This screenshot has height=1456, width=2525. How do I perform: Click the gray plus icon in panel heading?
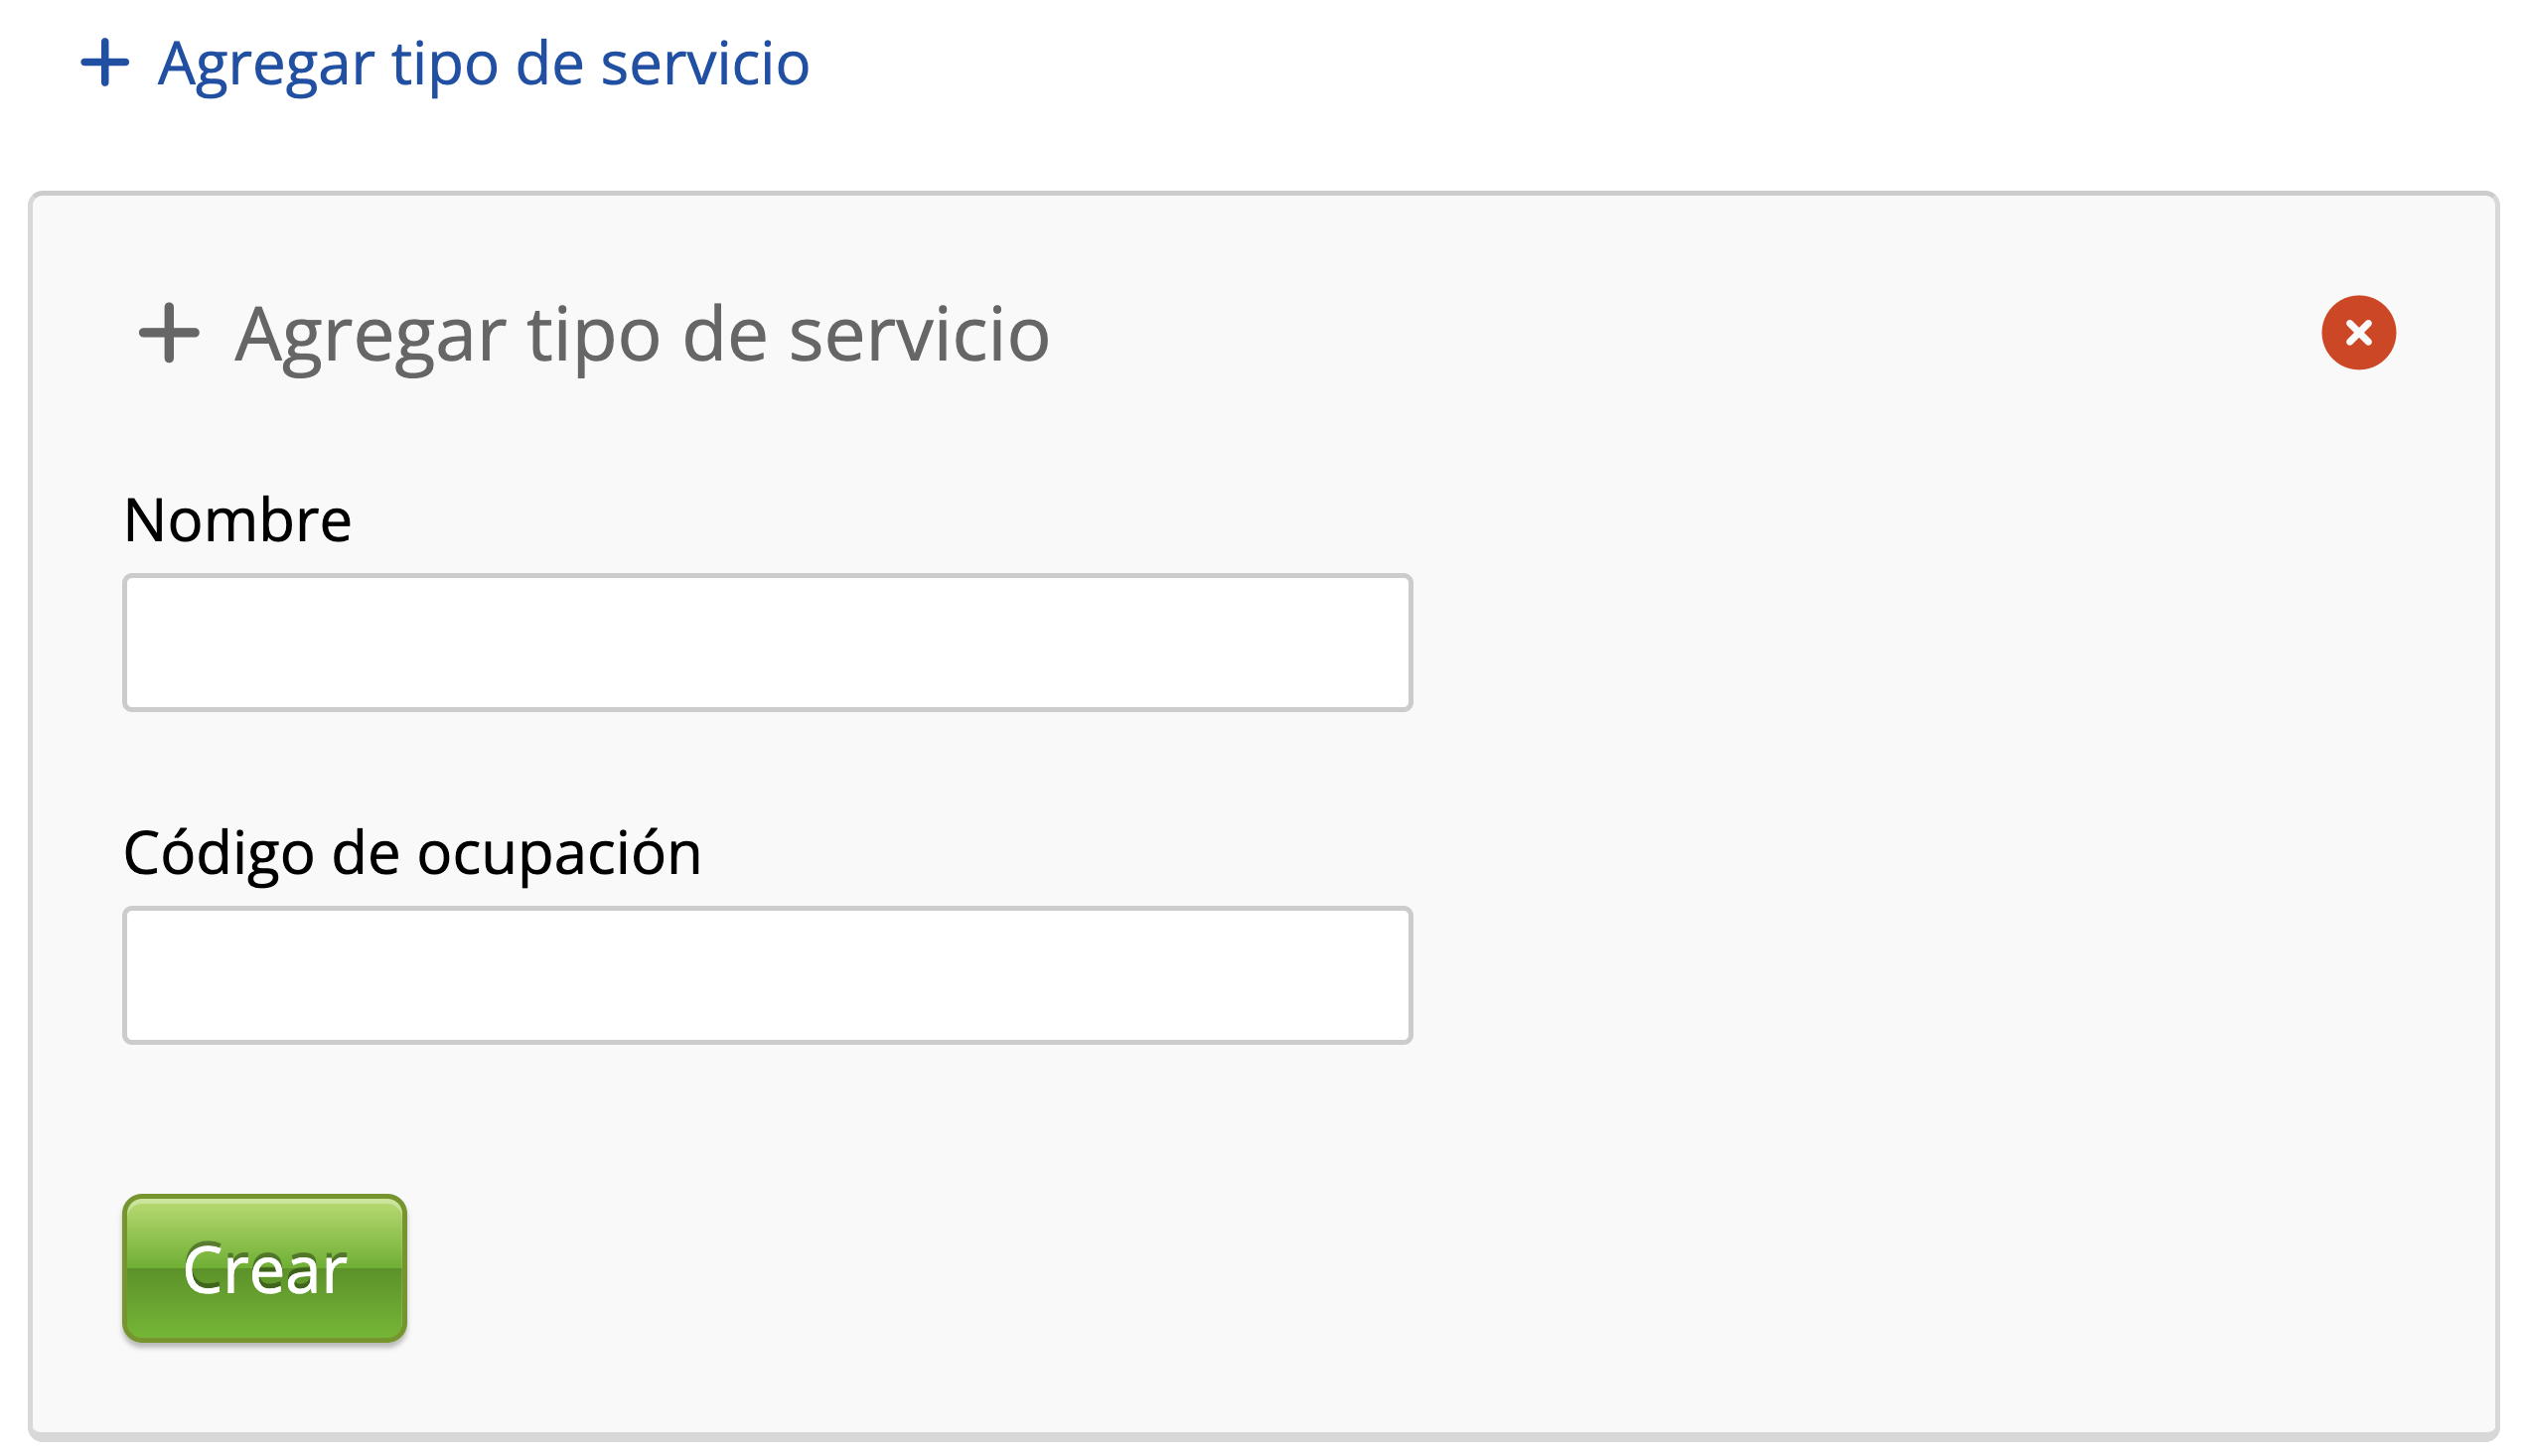pos(169,333)
